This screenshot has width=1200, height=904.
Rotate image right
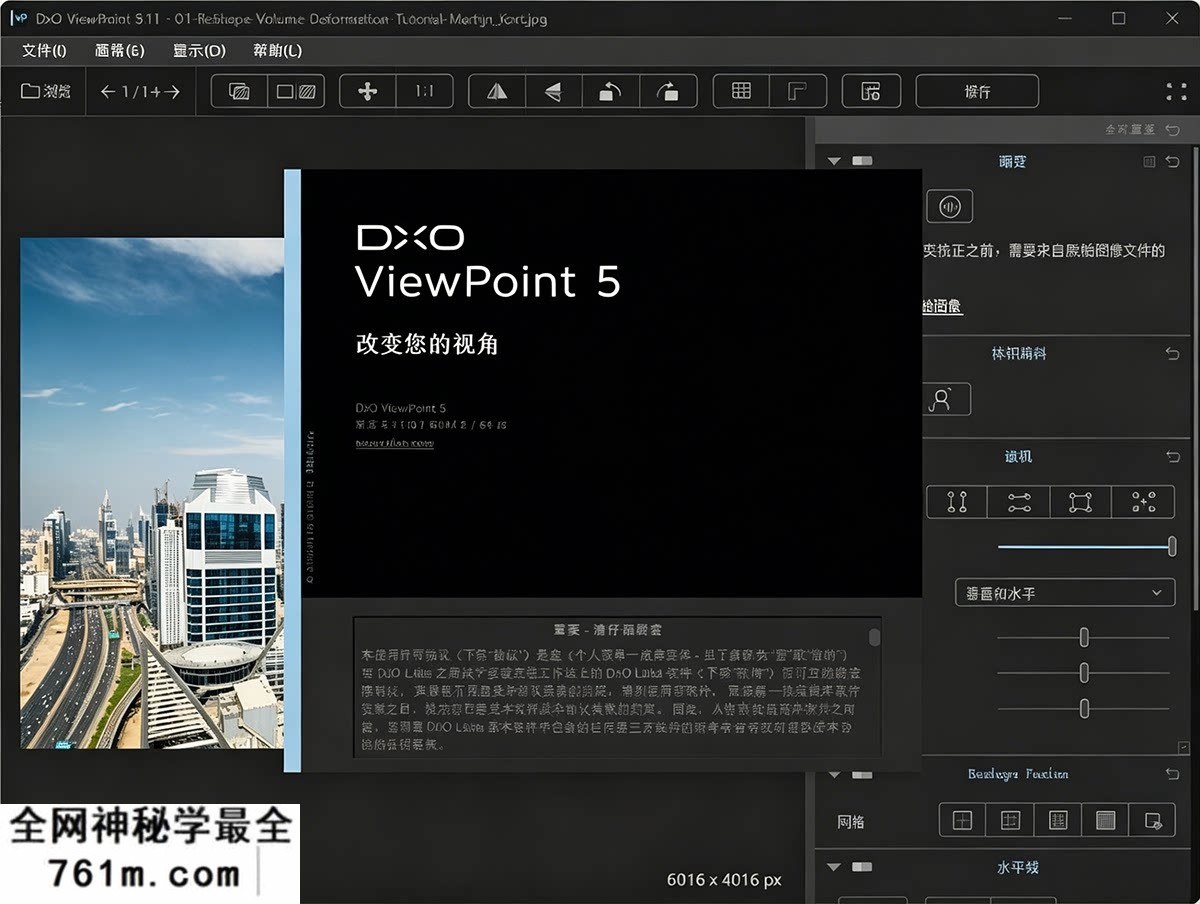pyautogui.click(x=667, y=91)
